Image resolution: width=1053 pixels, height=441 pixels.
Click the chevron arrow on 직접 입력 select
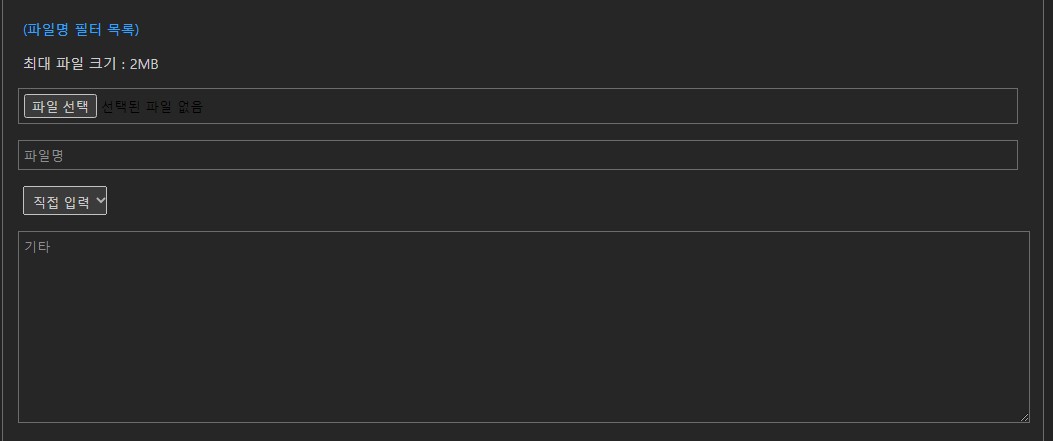100,201
